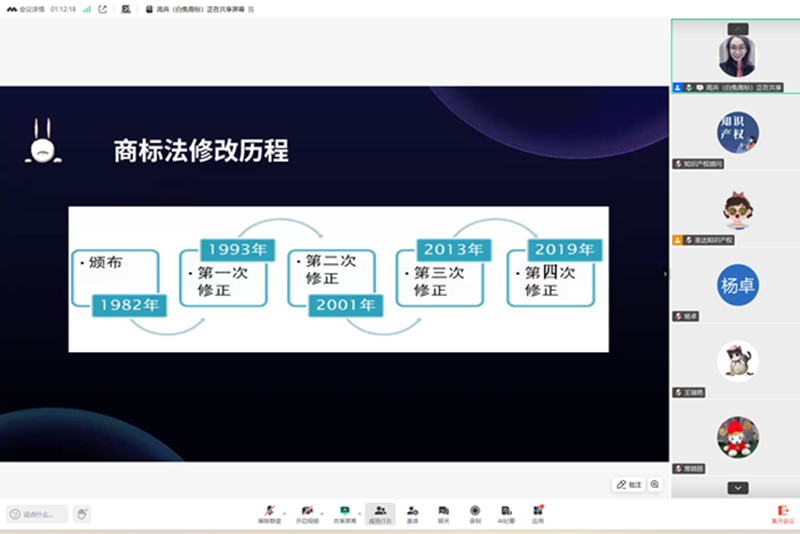Open the apps icon in toolbar
This screenshot has width=800, height=534.
point(538,512)
